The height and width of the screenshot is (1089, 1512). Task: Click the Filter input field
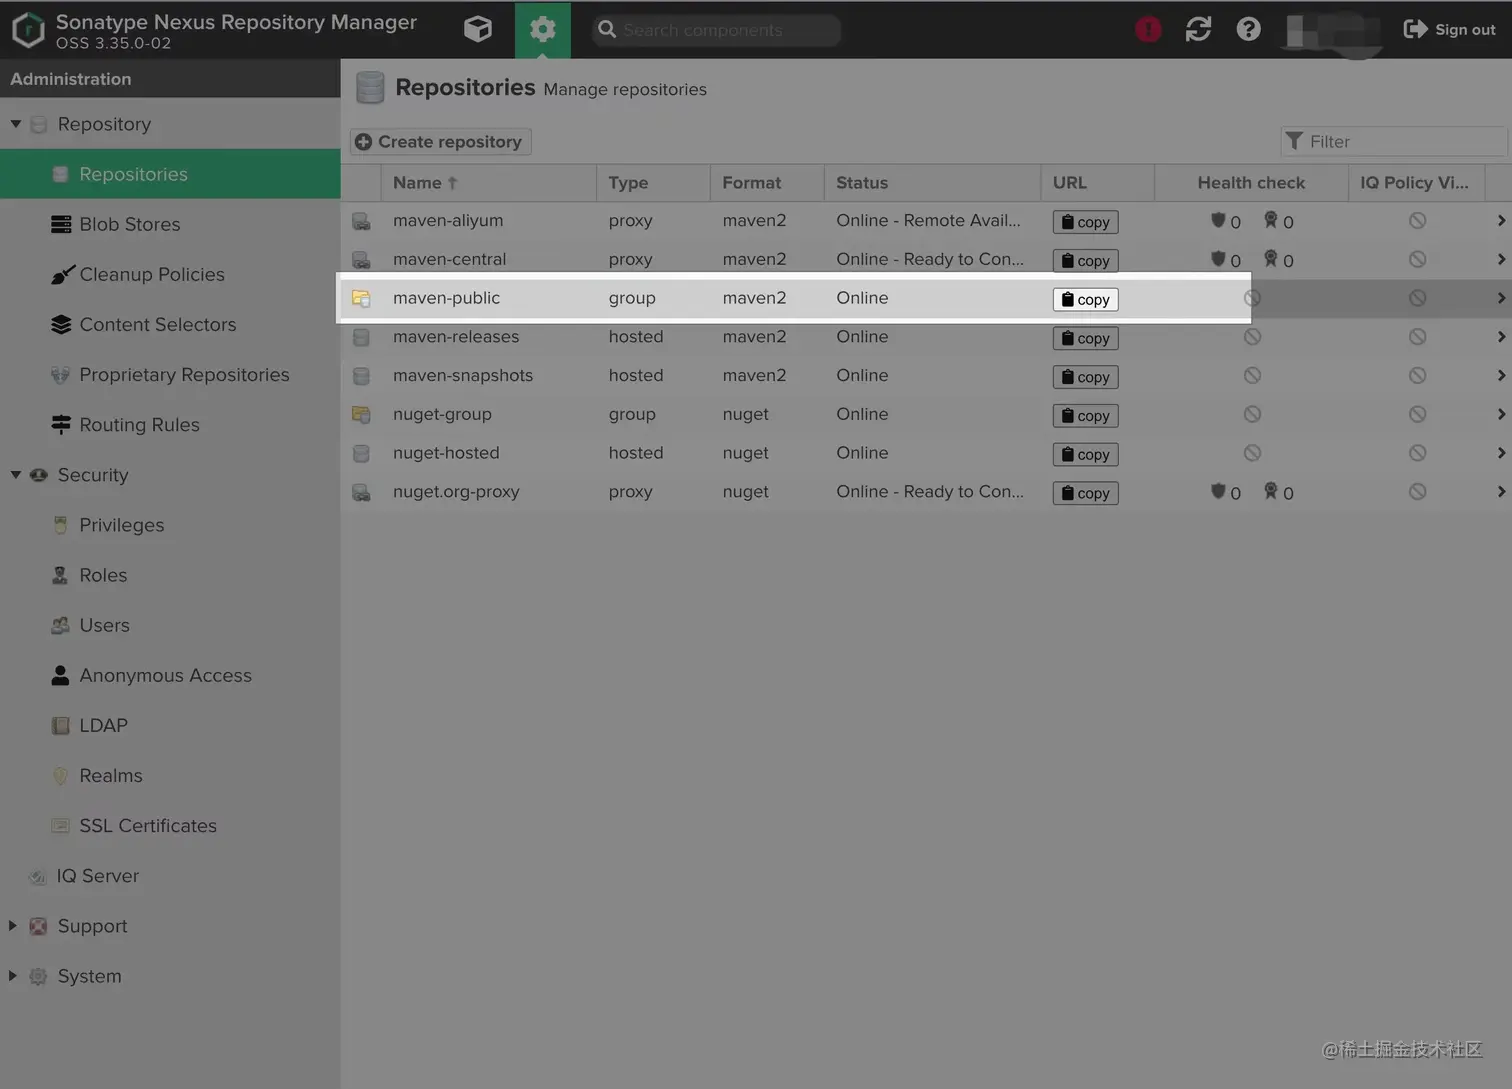coord(1393,141)
